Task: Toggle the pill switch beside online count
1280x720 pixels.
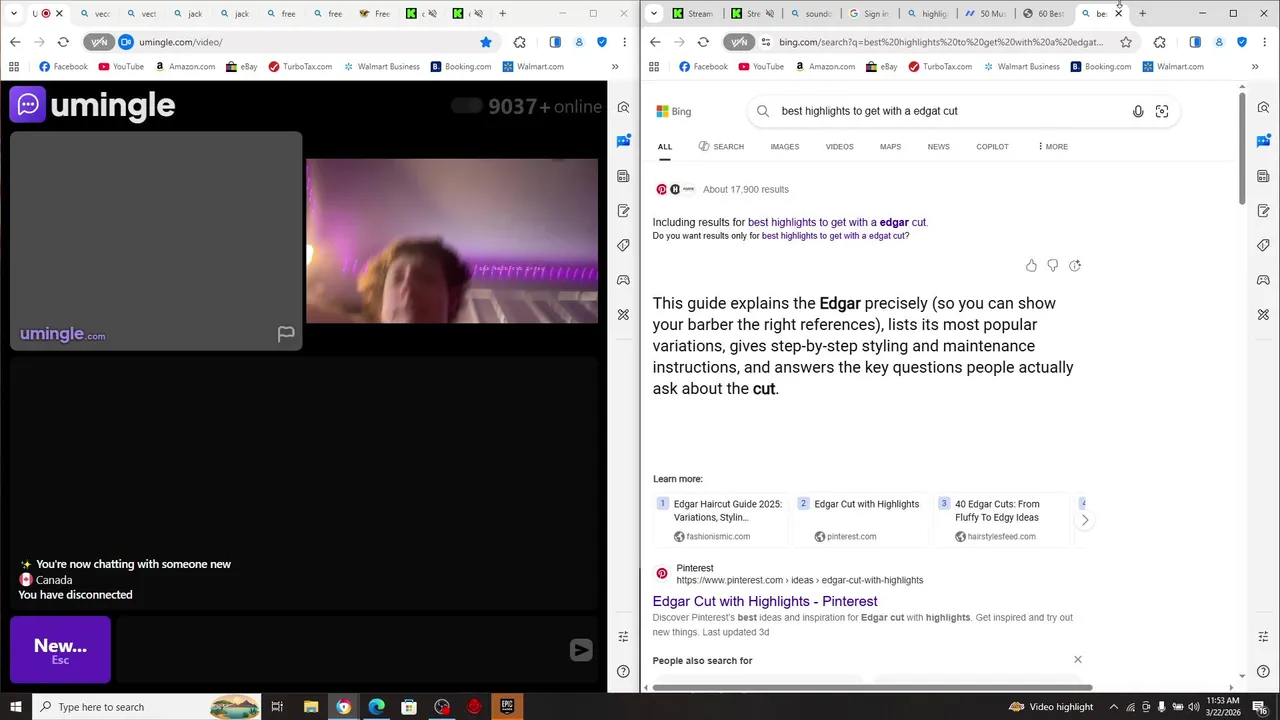Action: tap(466, 106)
